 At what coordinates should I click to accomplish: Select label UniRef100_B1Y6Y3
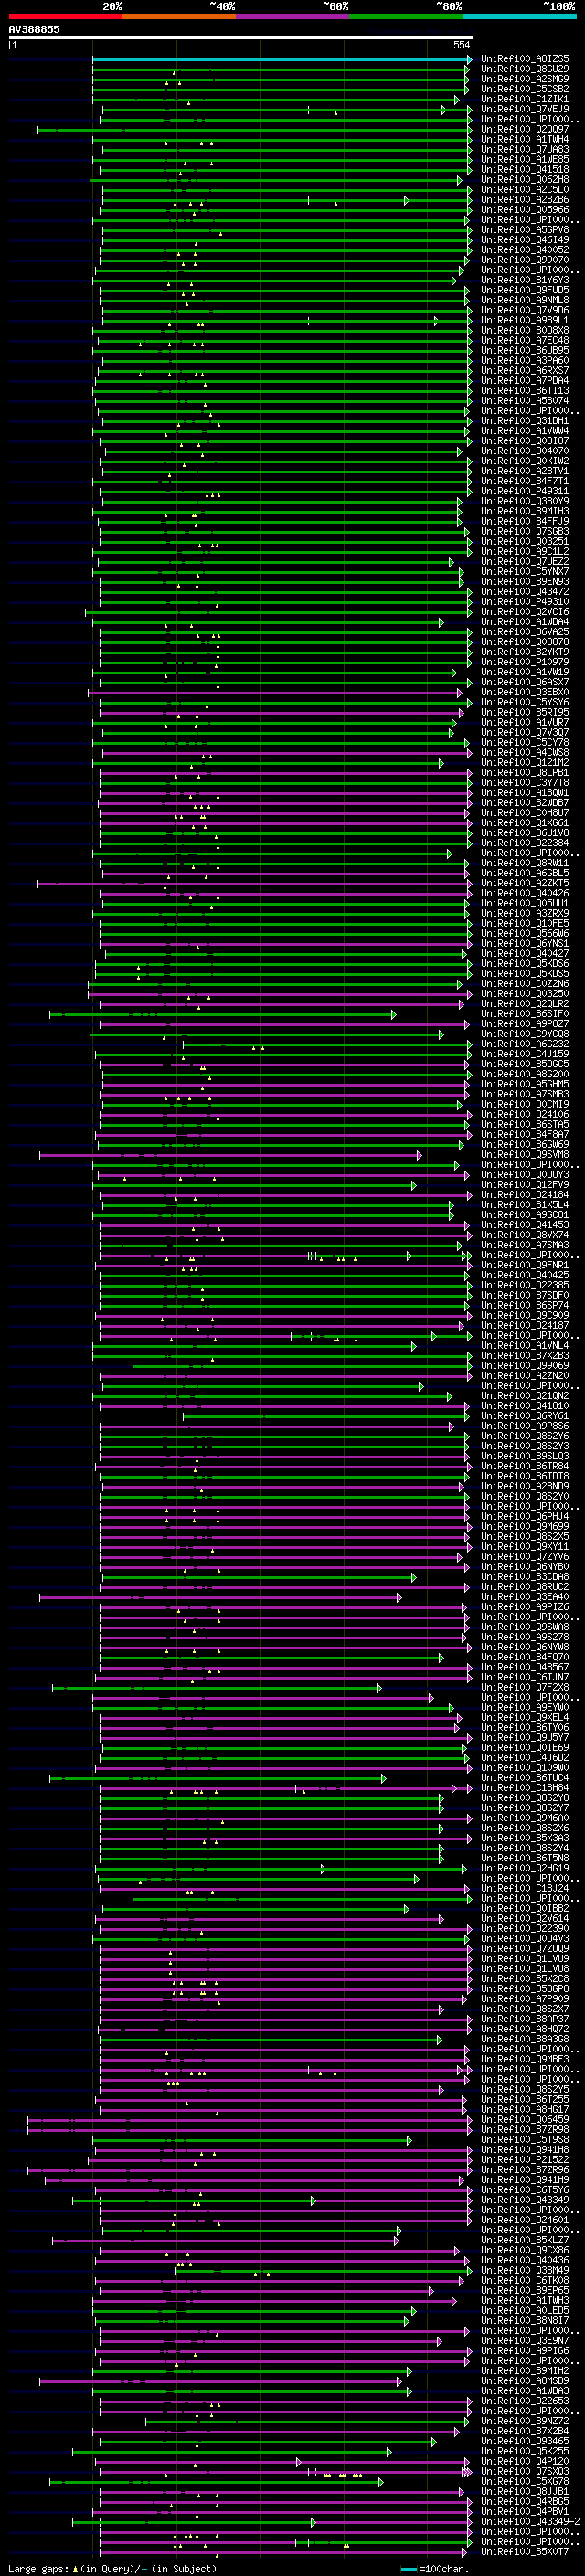525,280
